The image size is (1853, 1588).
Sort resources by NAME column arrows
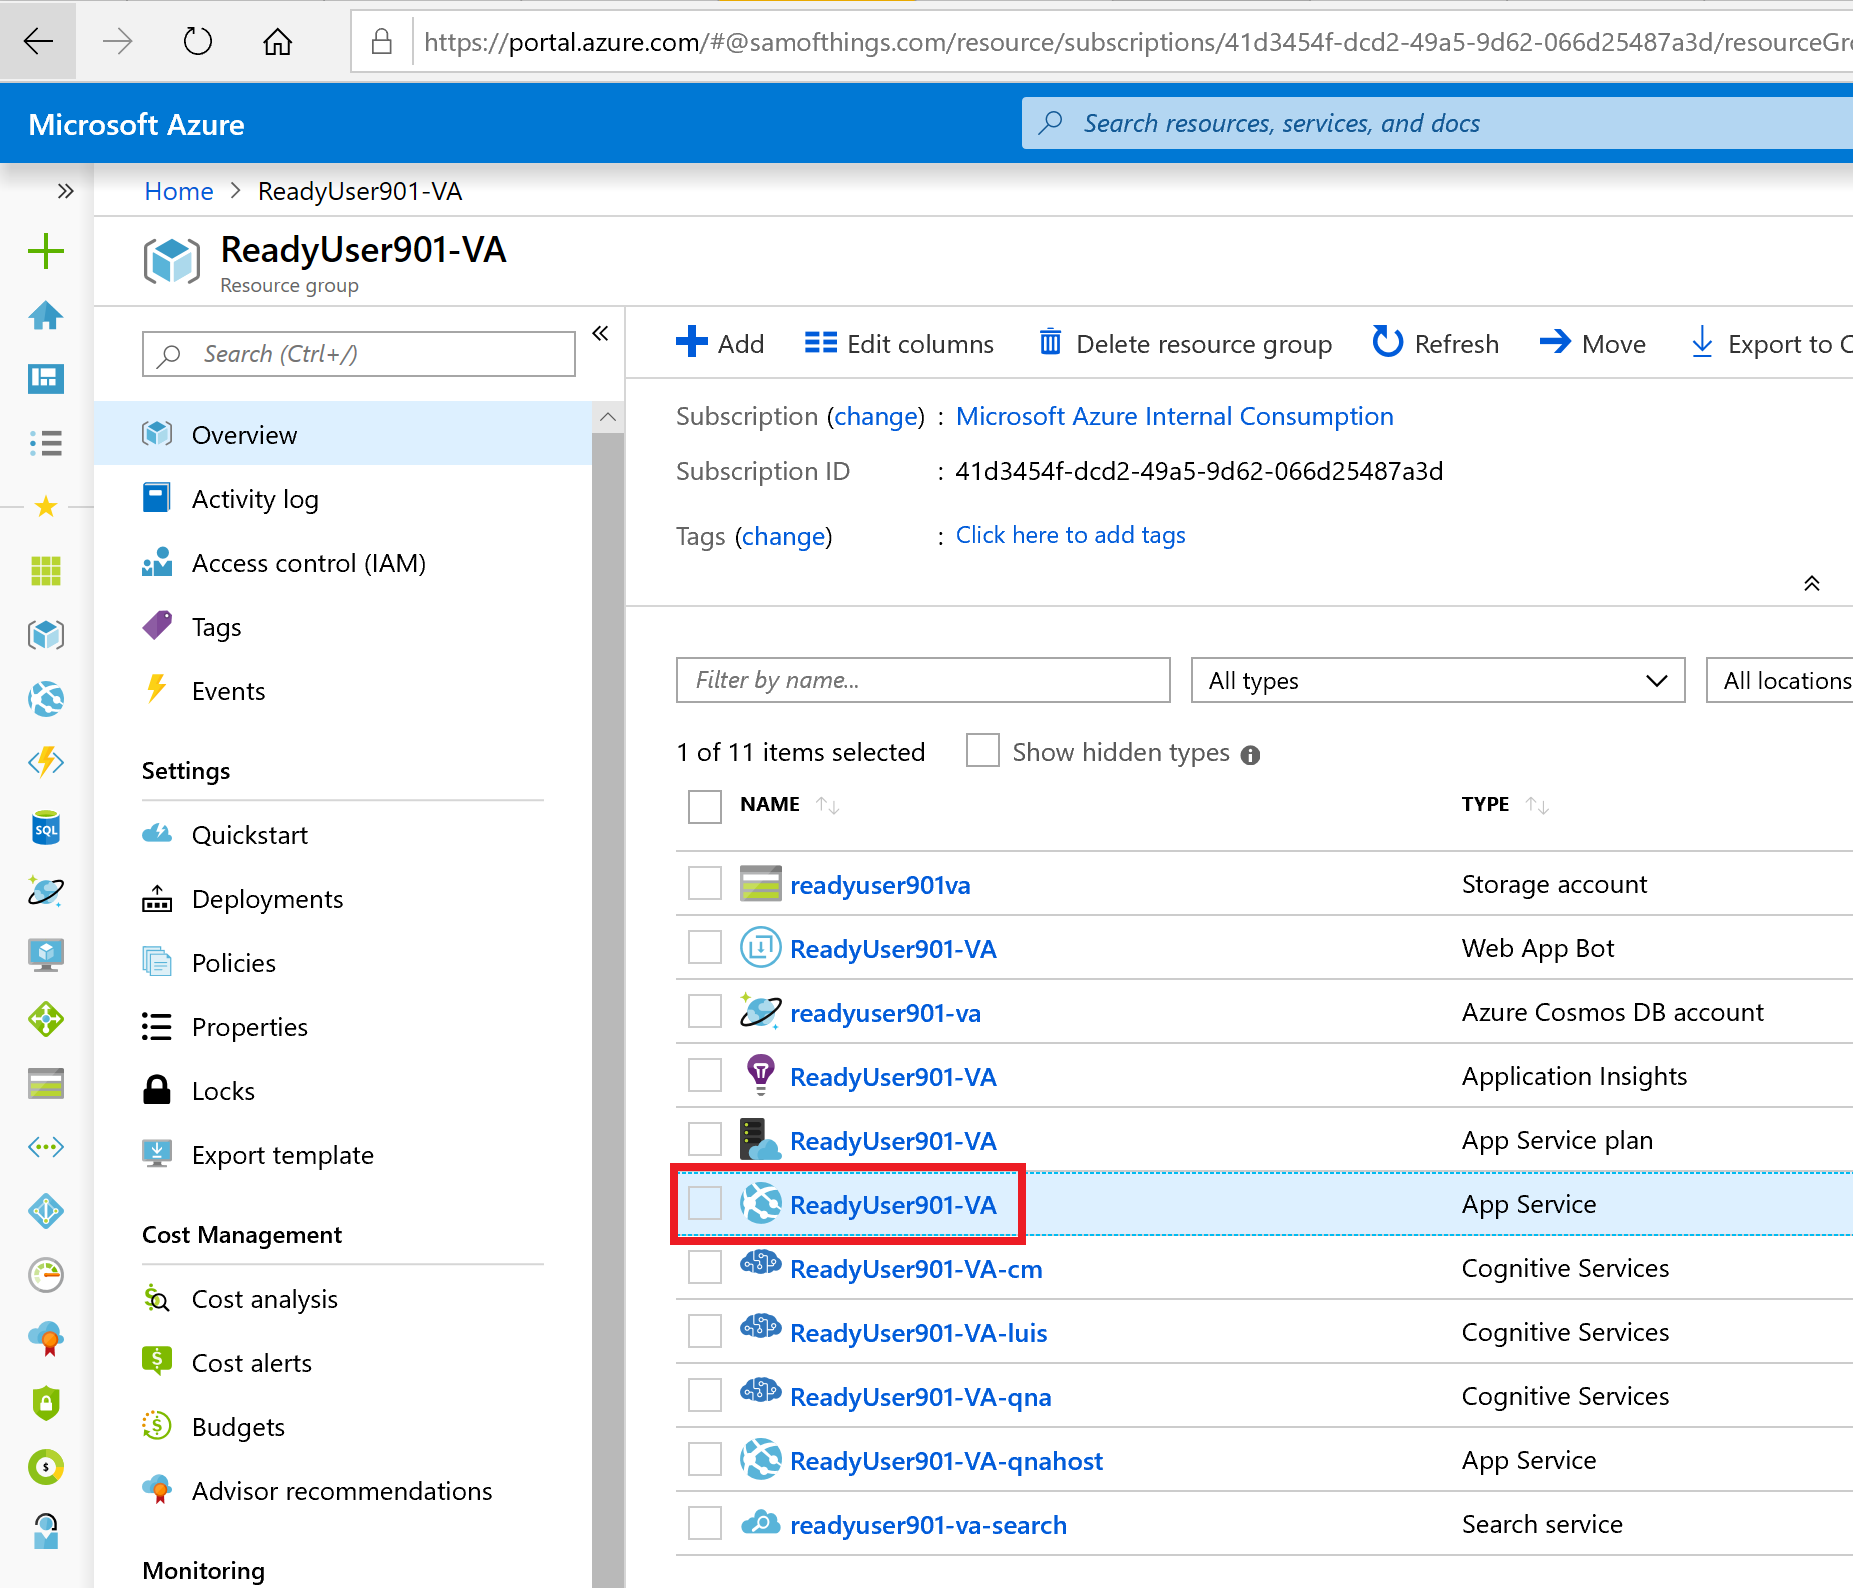click(x=827, y=805)
